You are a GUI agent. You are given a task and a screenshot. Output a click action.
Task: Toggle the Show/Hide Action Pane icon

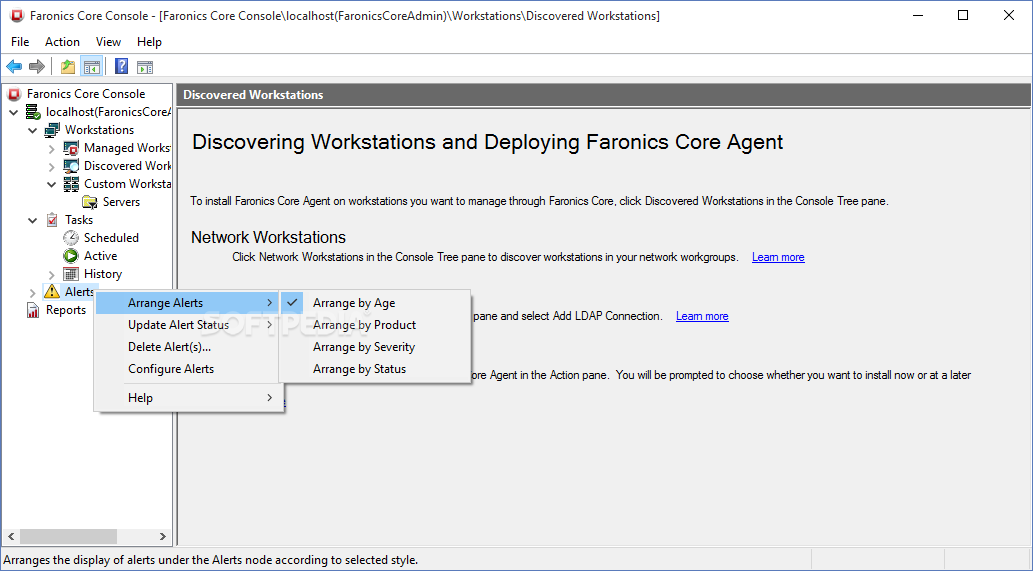click(145, 67)
